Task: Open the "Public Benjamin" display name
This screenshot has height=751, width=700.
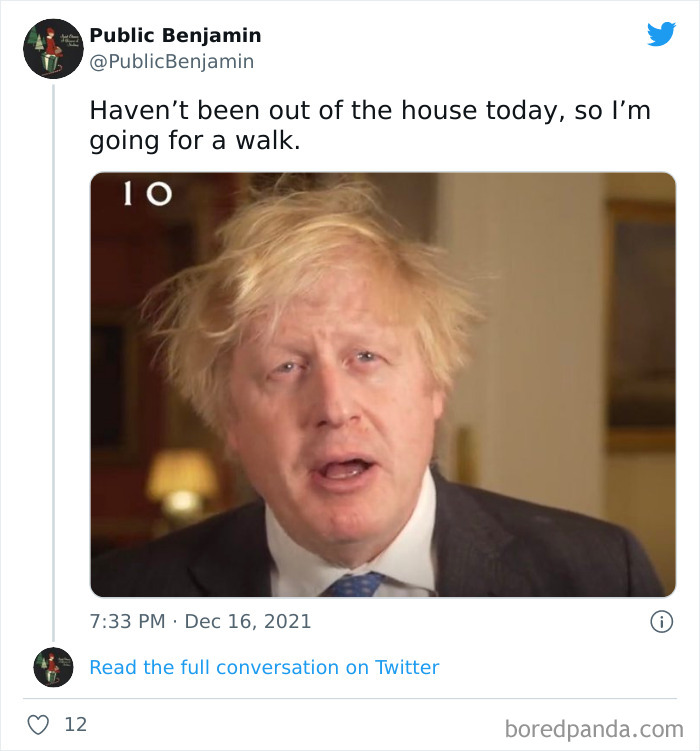Action: 175,35
